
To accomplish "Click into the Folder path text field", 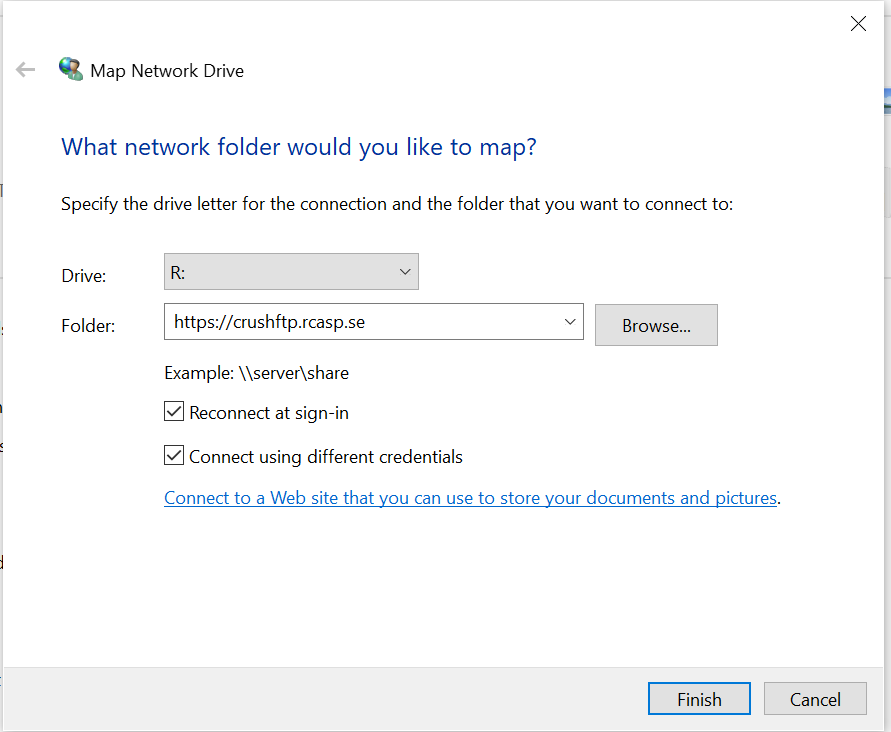I will [360, 322].
